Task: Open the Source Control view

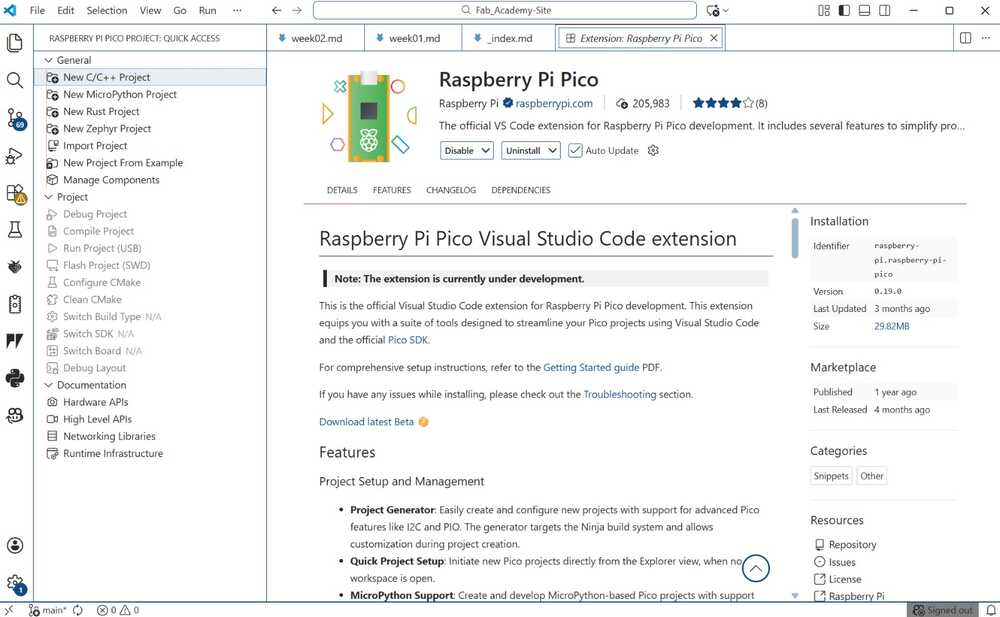Action: point(14,120)
